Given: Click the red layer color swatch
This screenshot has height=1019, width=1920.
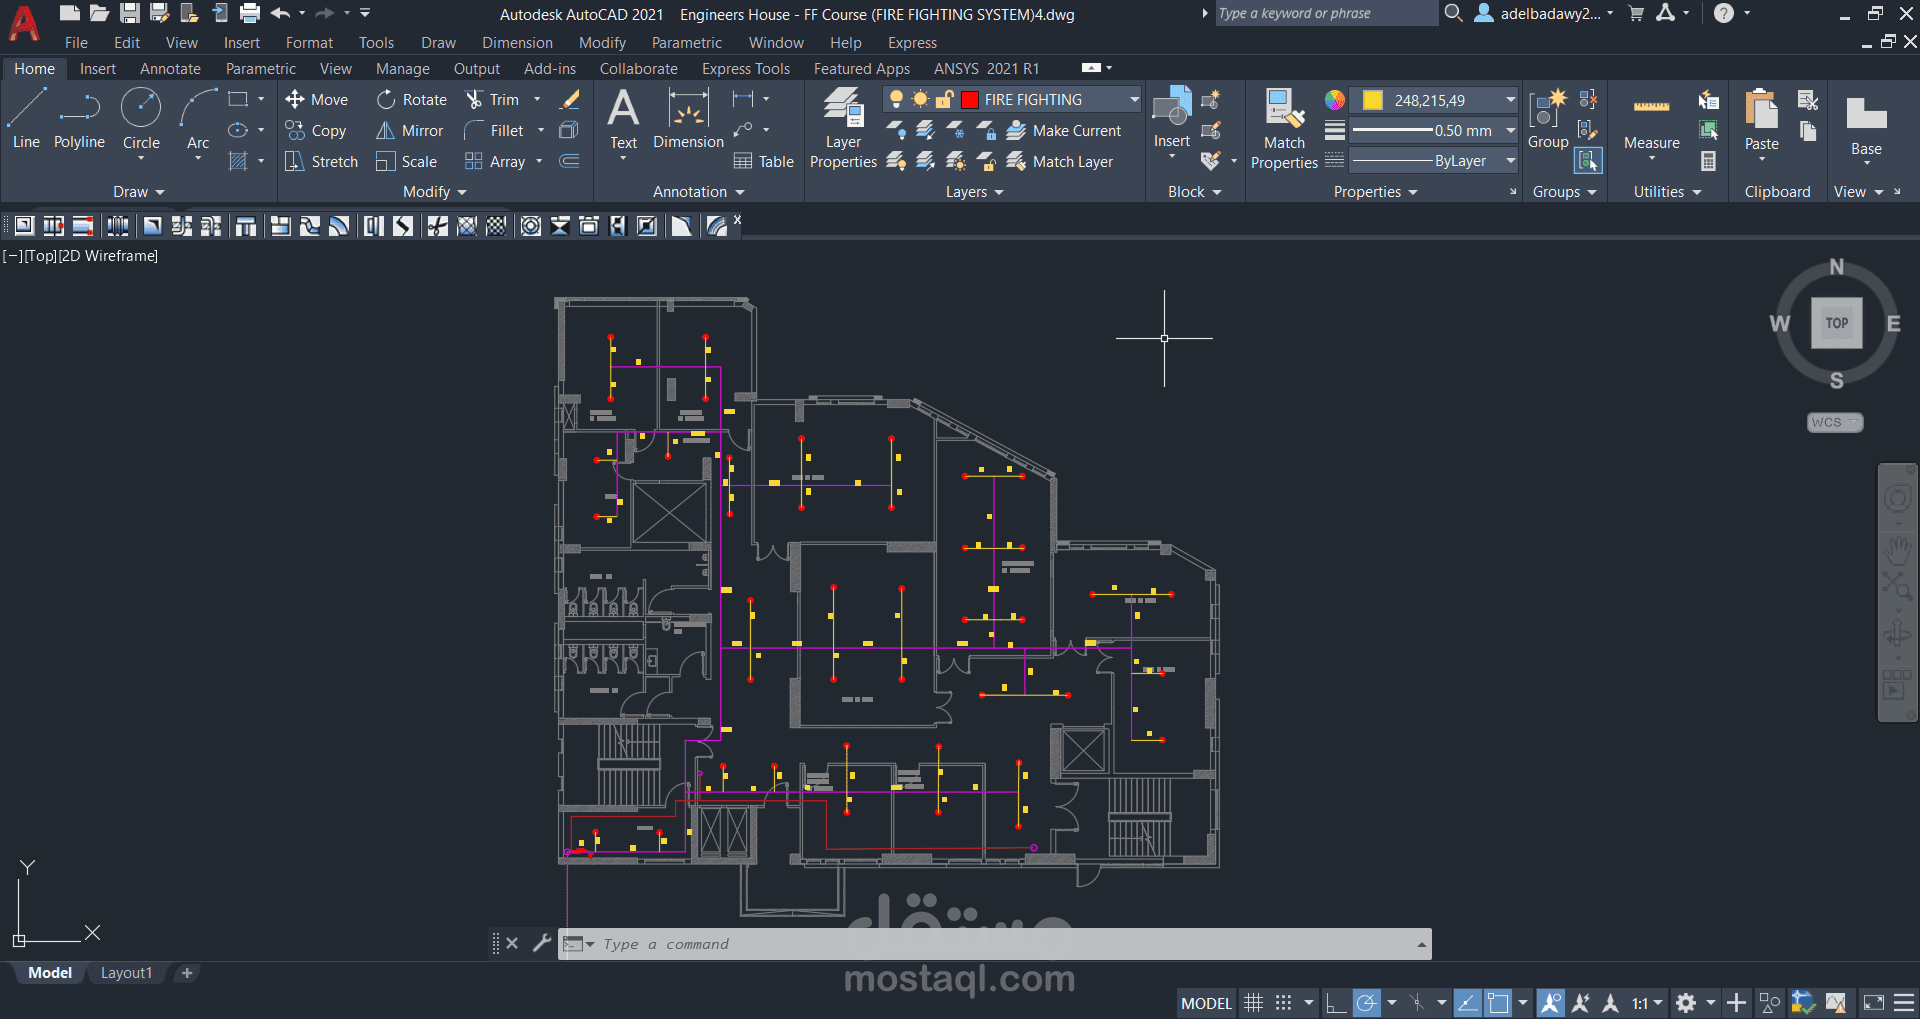Looking at the screenshot, I should tap(969, 99).
